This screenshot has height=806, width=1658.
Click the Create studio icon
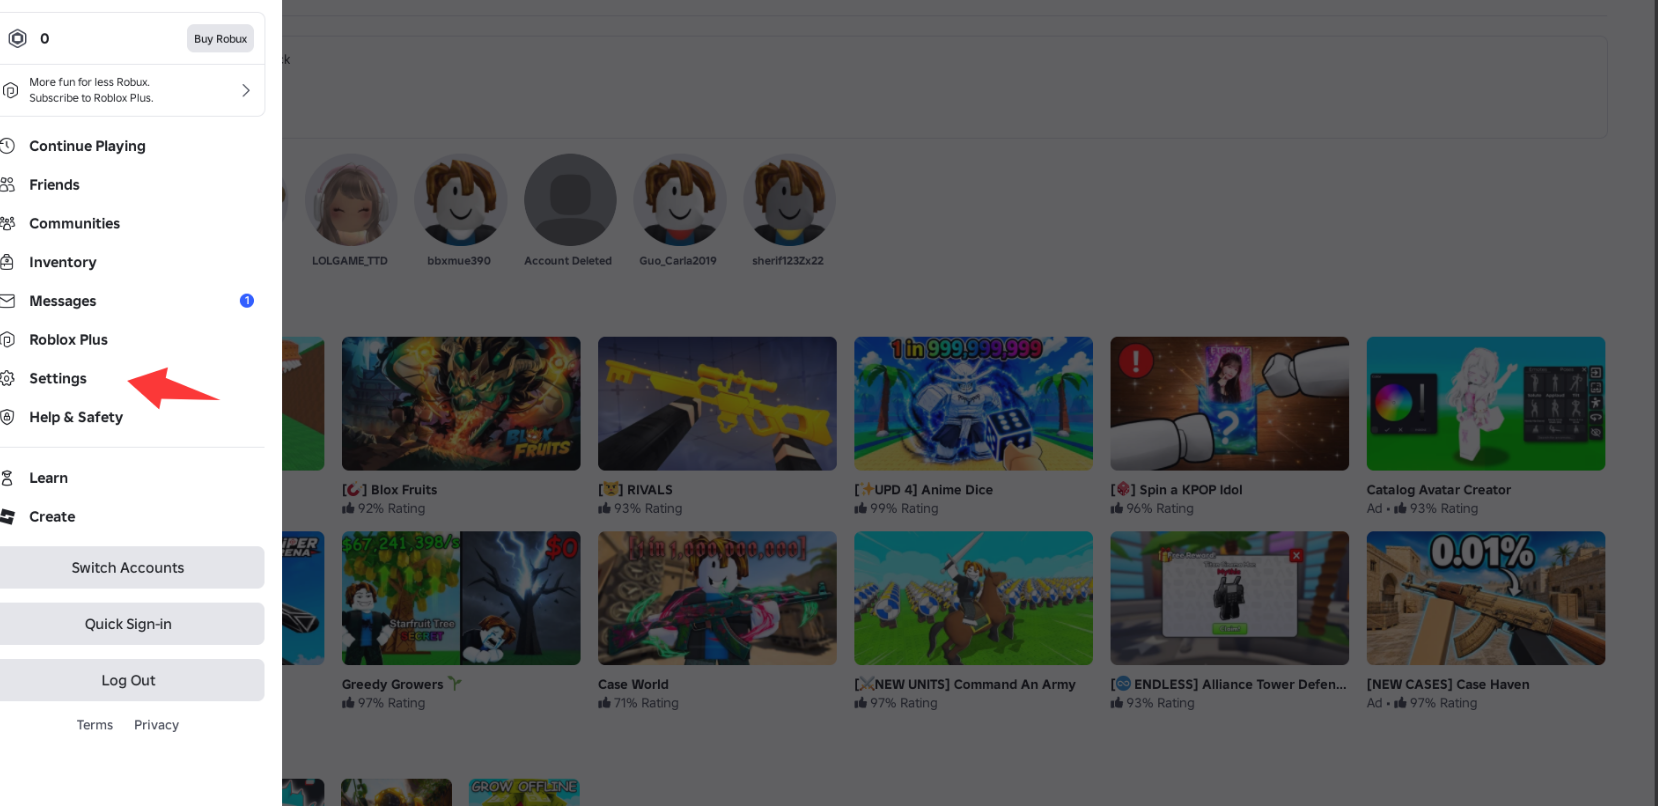click(x=7, y=517)
